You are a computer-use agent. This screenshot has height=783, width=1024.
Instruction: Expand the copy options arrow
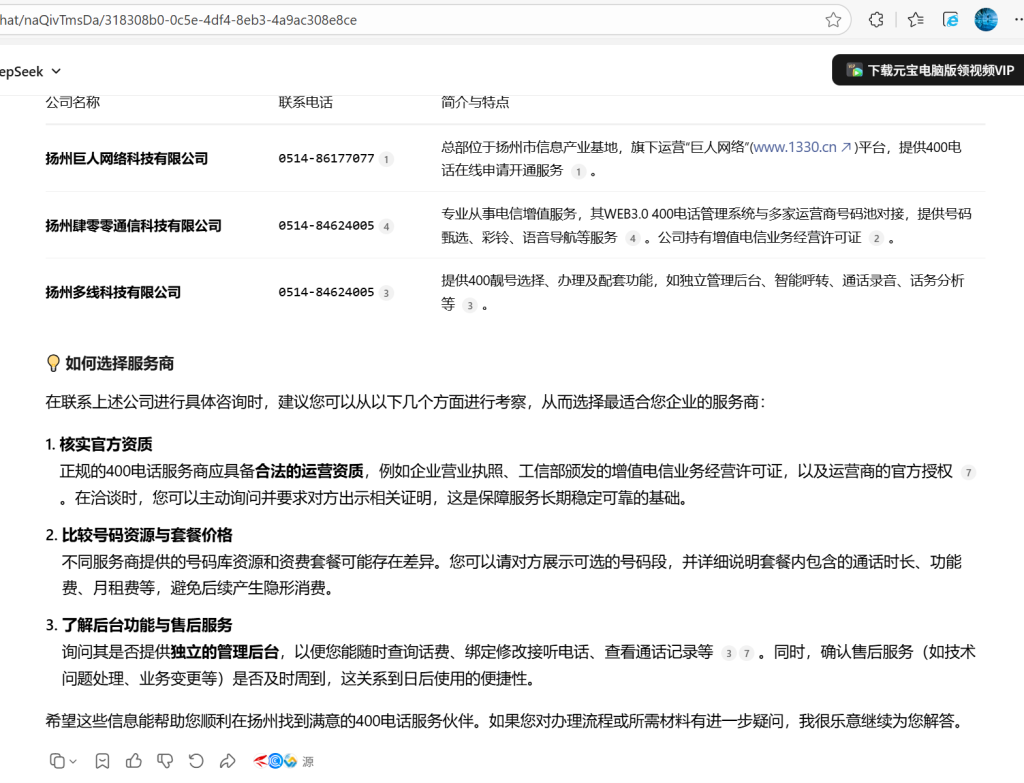coord(73,761)
